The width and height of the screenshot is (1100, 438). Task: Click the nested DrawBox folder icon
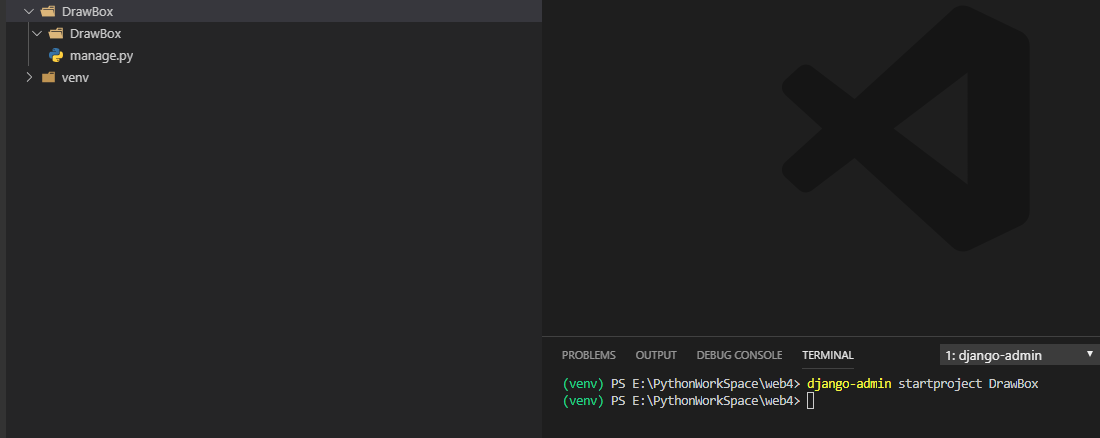point(56,33)
